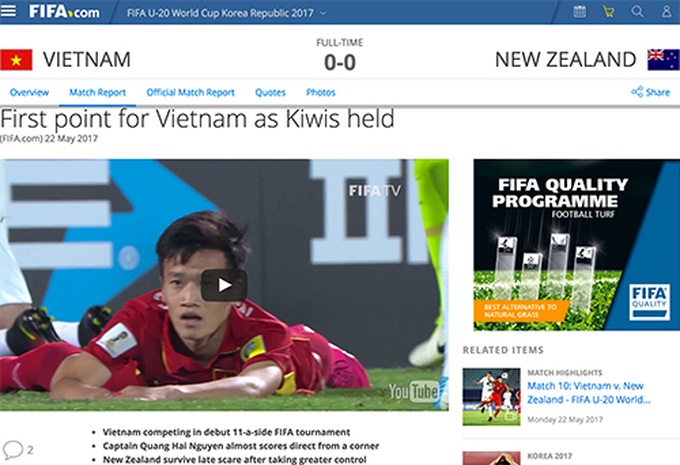This screenshot has width=680, height=465.
Task: Open the user profile icon
Action: click(667, 11)
